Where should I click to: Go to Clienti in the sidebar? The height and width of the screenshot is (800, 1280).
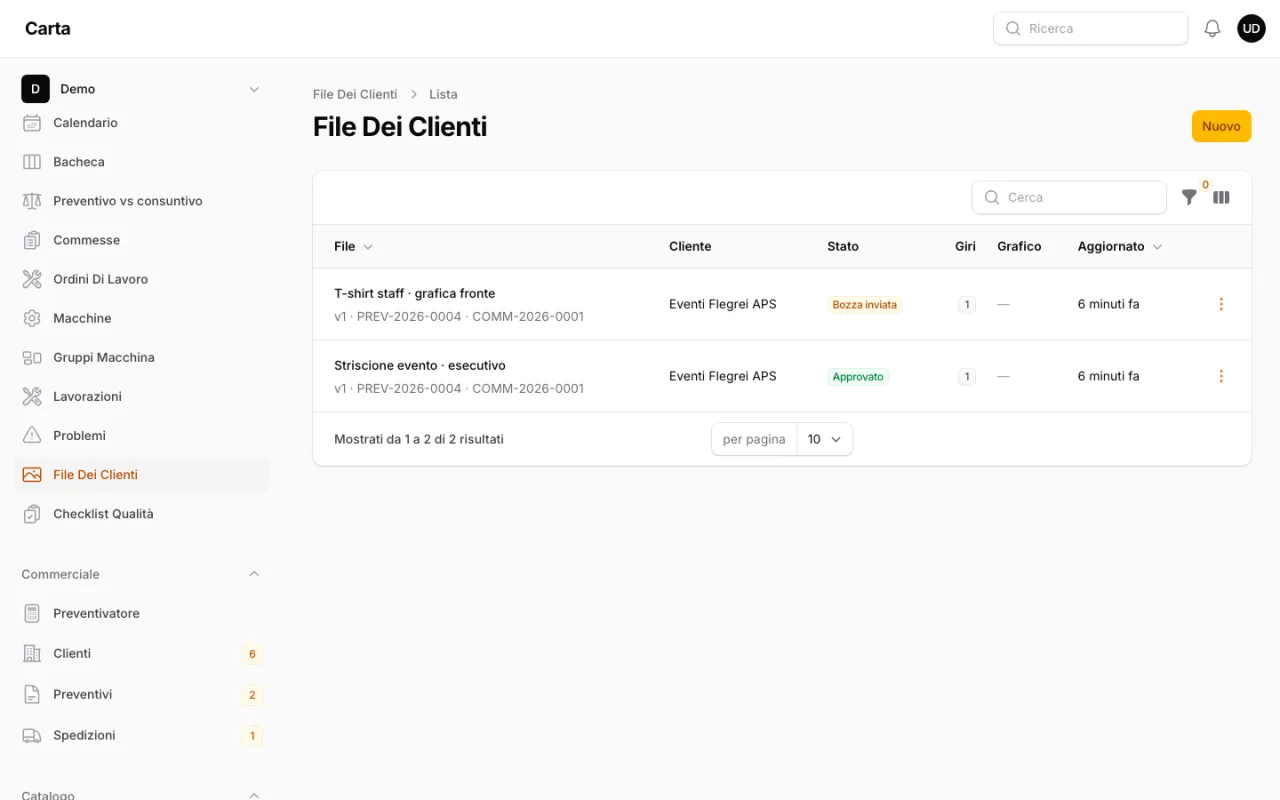point(141,653)
